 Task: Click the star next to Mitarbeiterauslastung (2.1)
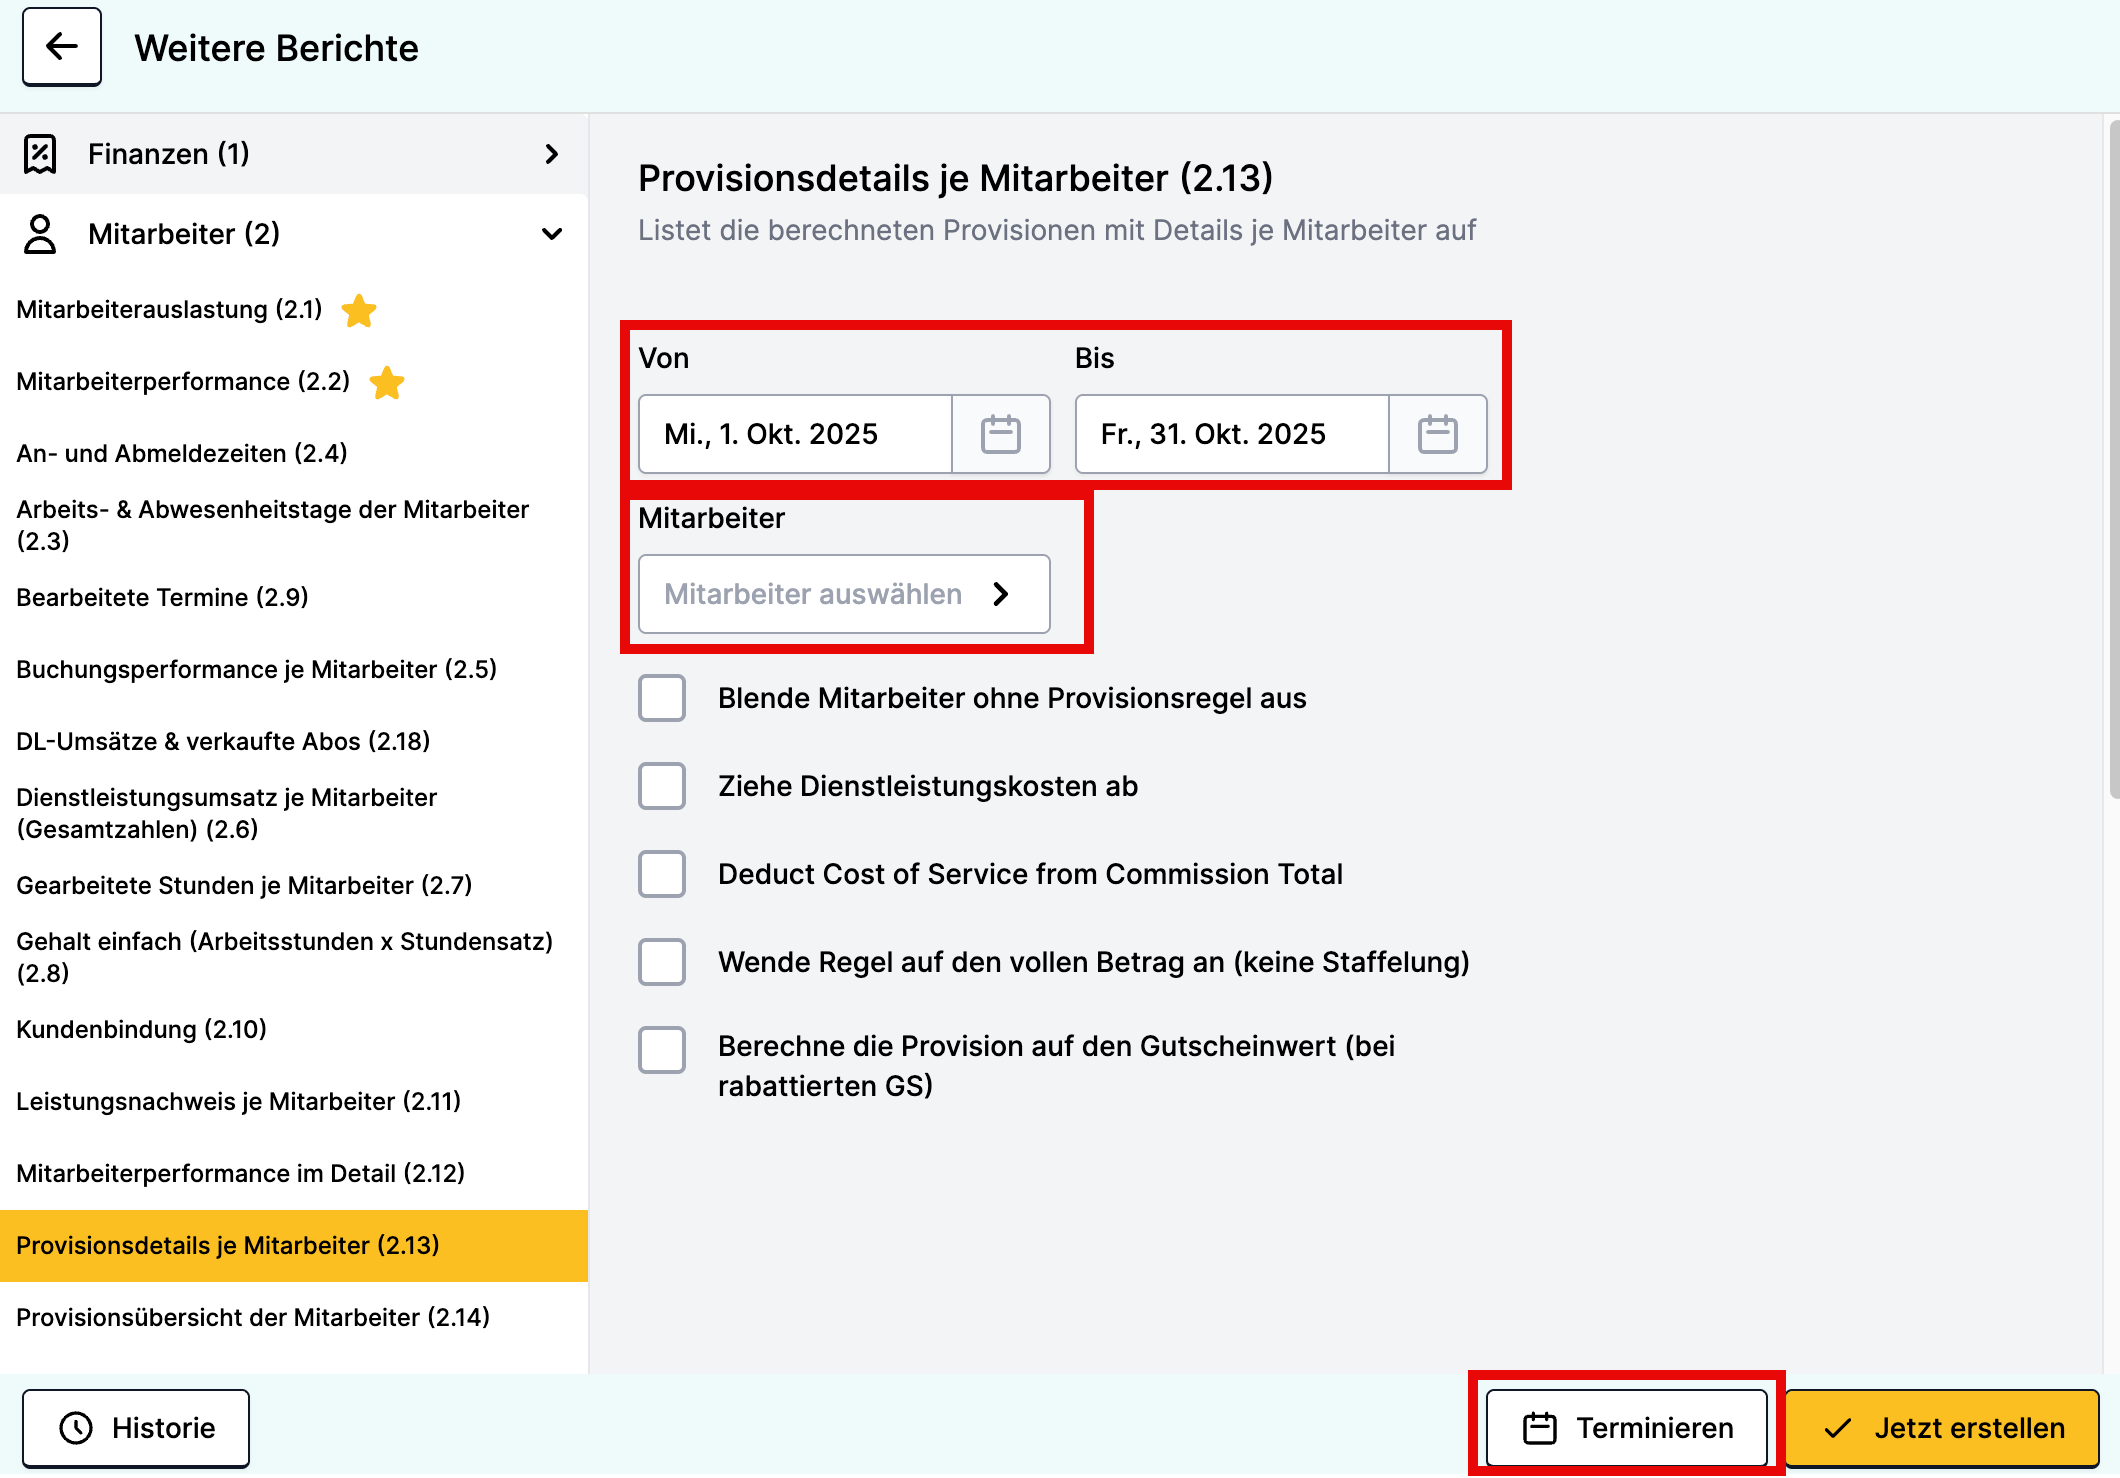pos(359,311)
